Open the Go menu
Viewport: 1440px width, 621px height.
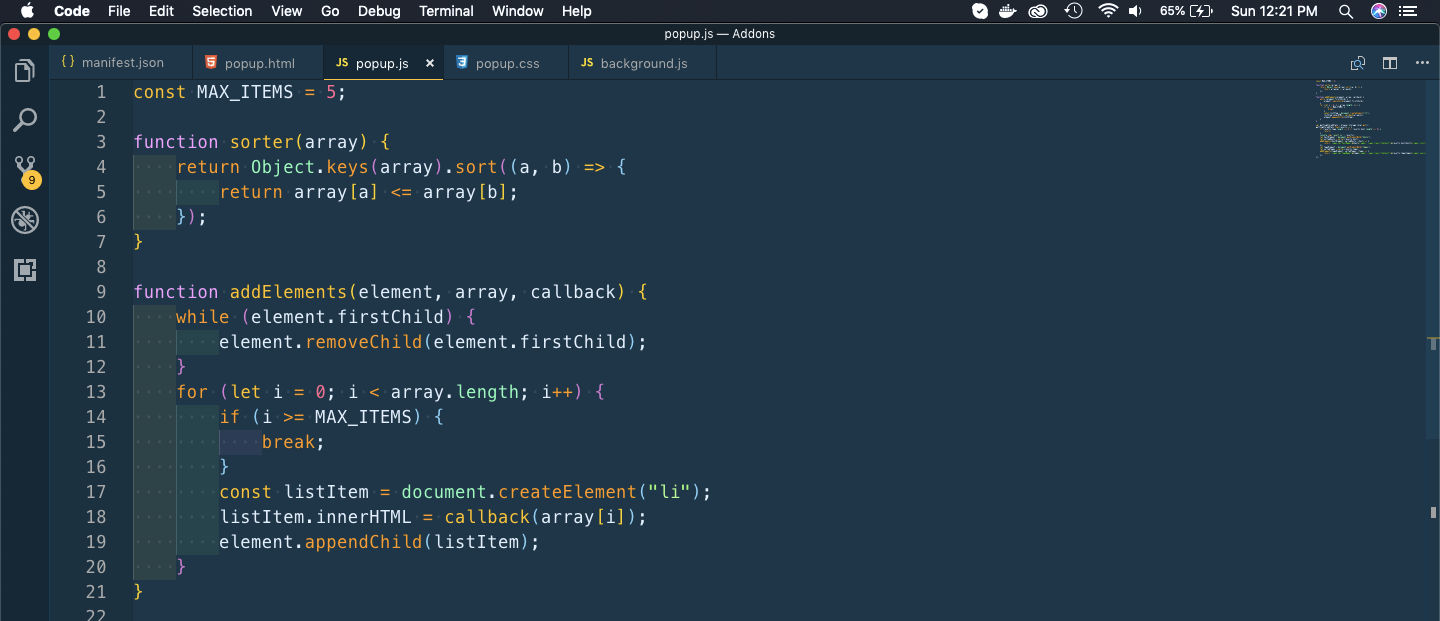click(x=330, y=11)
